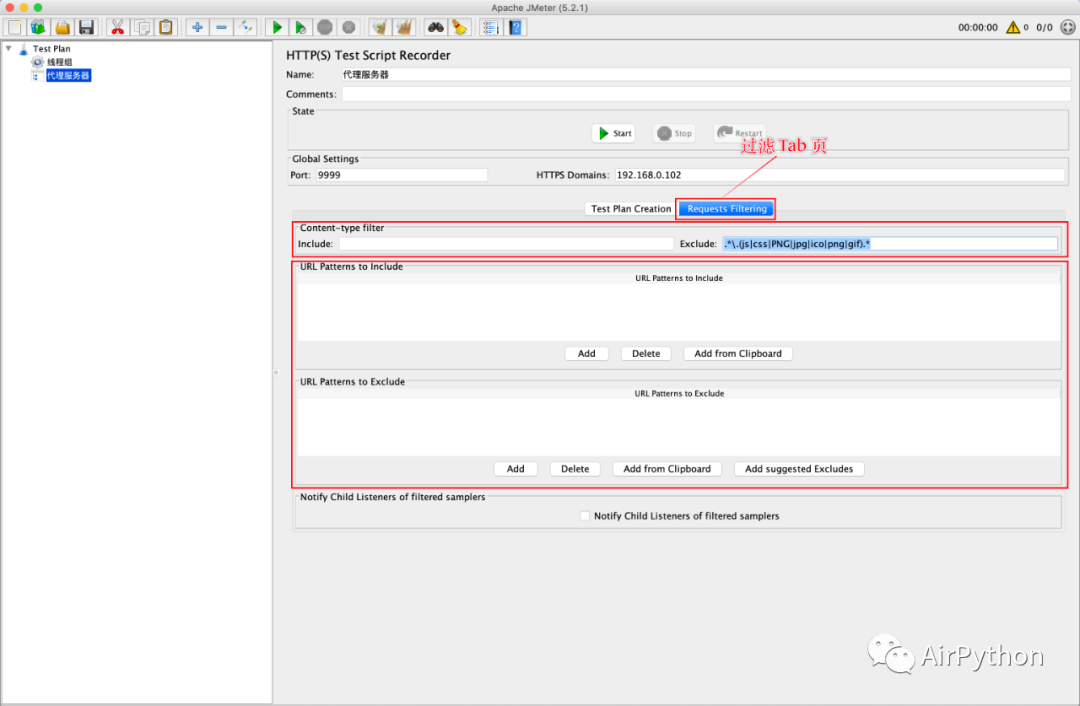Image resolution: width=1080 pixels, height=706 pixels.
Task: Open the Templates icon
Action: 39,28
